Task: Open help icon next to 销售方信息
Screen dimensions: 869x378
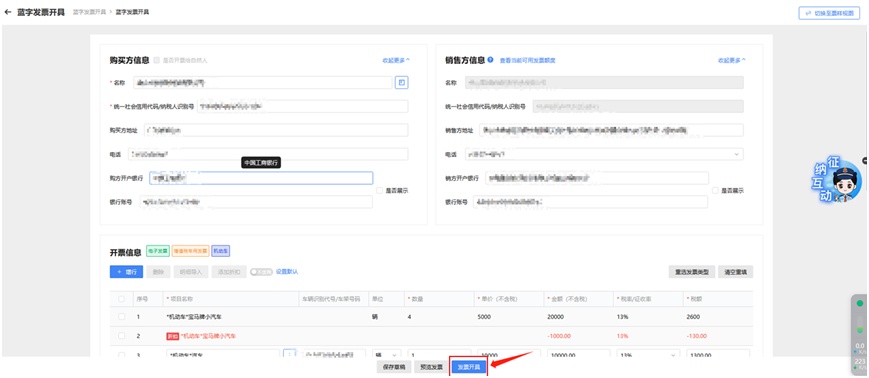Action: point(490,60)
